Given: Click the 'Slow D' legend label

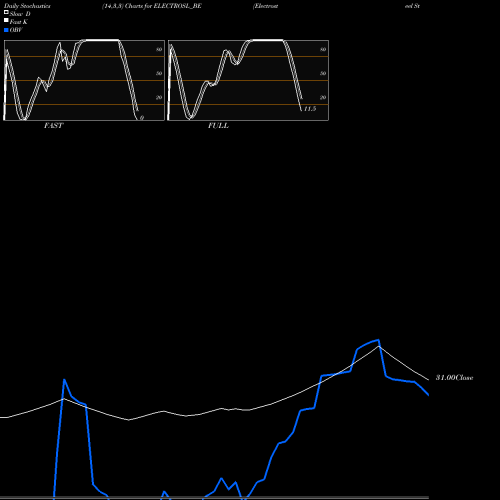Looking at the screenshot, I should [x=20, y=14].
